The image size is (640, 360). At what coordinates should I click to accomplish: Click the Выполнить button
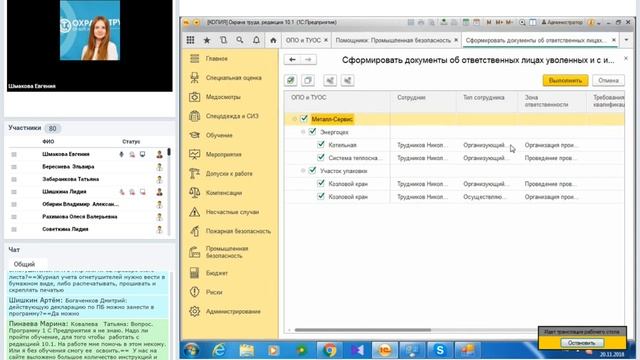[565, 80]
